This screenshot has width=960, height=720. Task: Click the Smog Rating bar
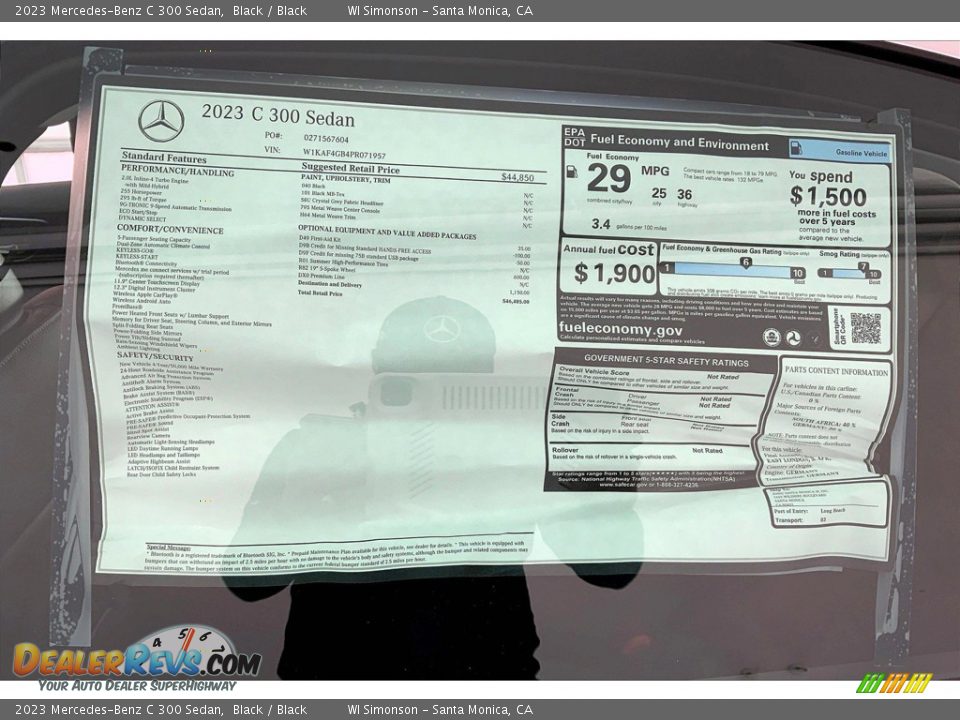pos(850,273)
